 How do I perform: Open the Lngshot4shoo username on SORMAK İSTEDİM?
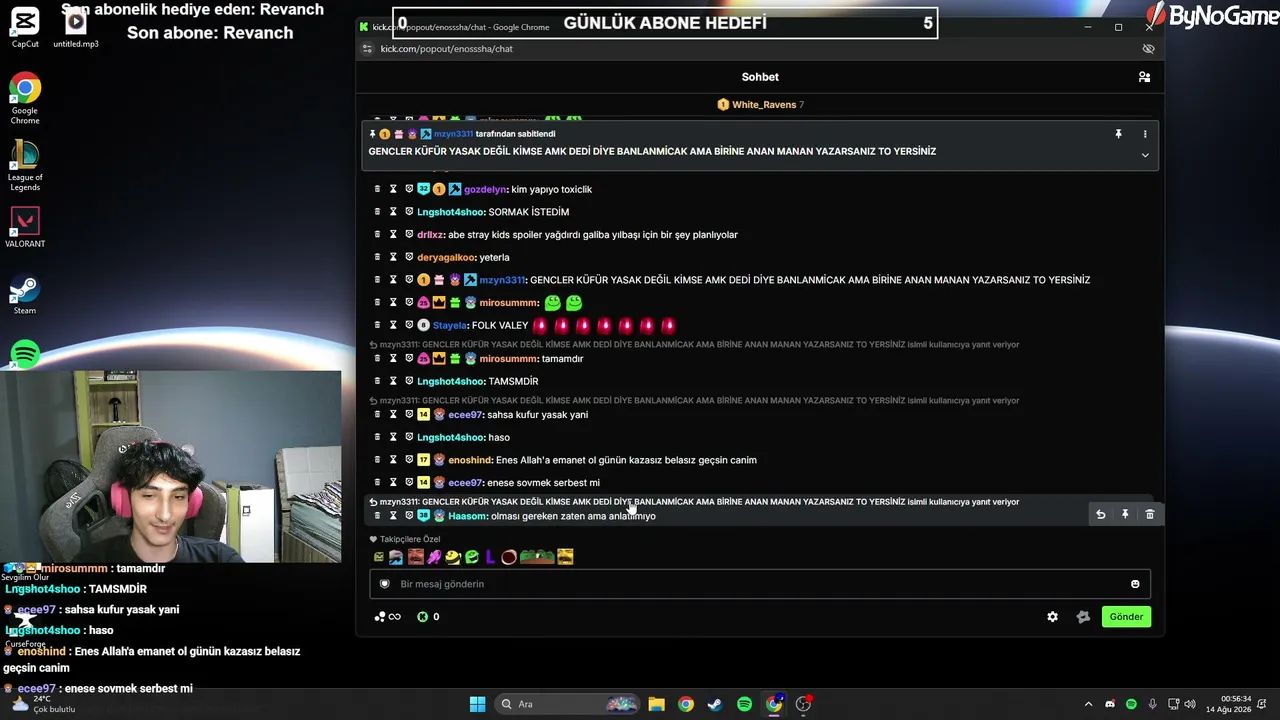click(x=451, y=212)
